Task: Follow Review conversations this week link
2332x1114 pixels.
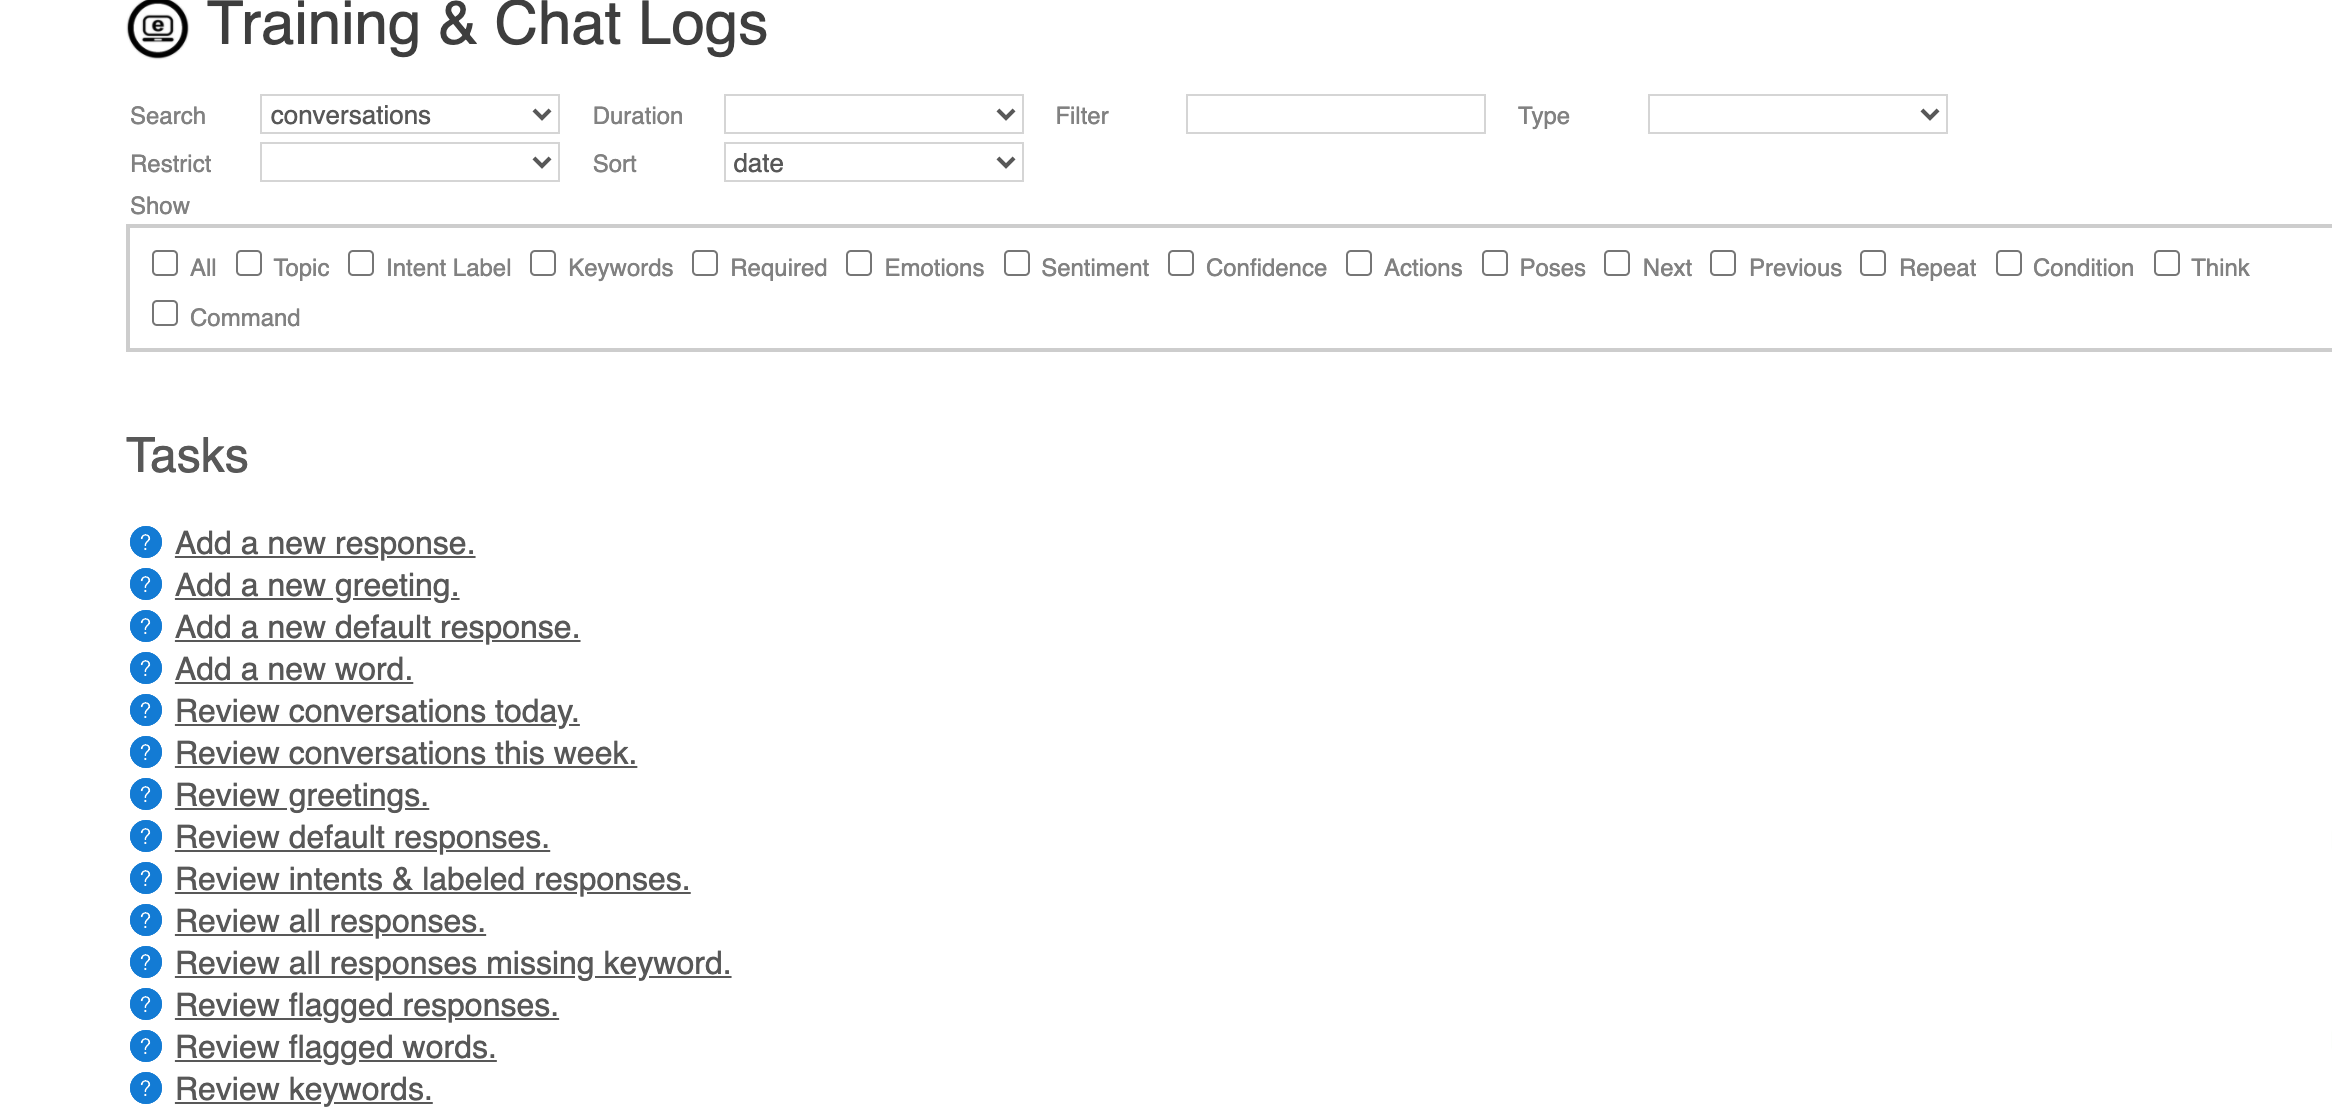Action: pos(406,753)
